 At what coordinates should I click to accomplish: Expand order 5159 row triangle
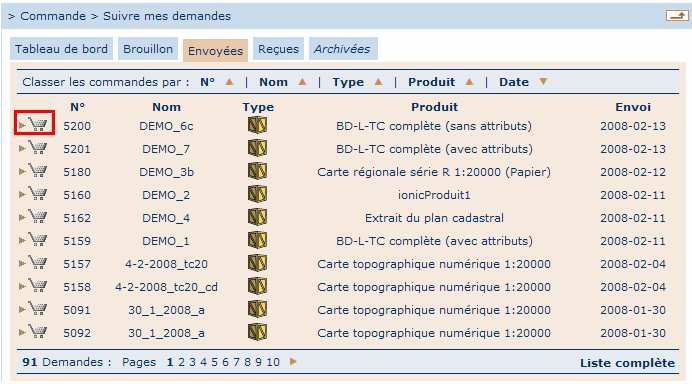(22, 240)
